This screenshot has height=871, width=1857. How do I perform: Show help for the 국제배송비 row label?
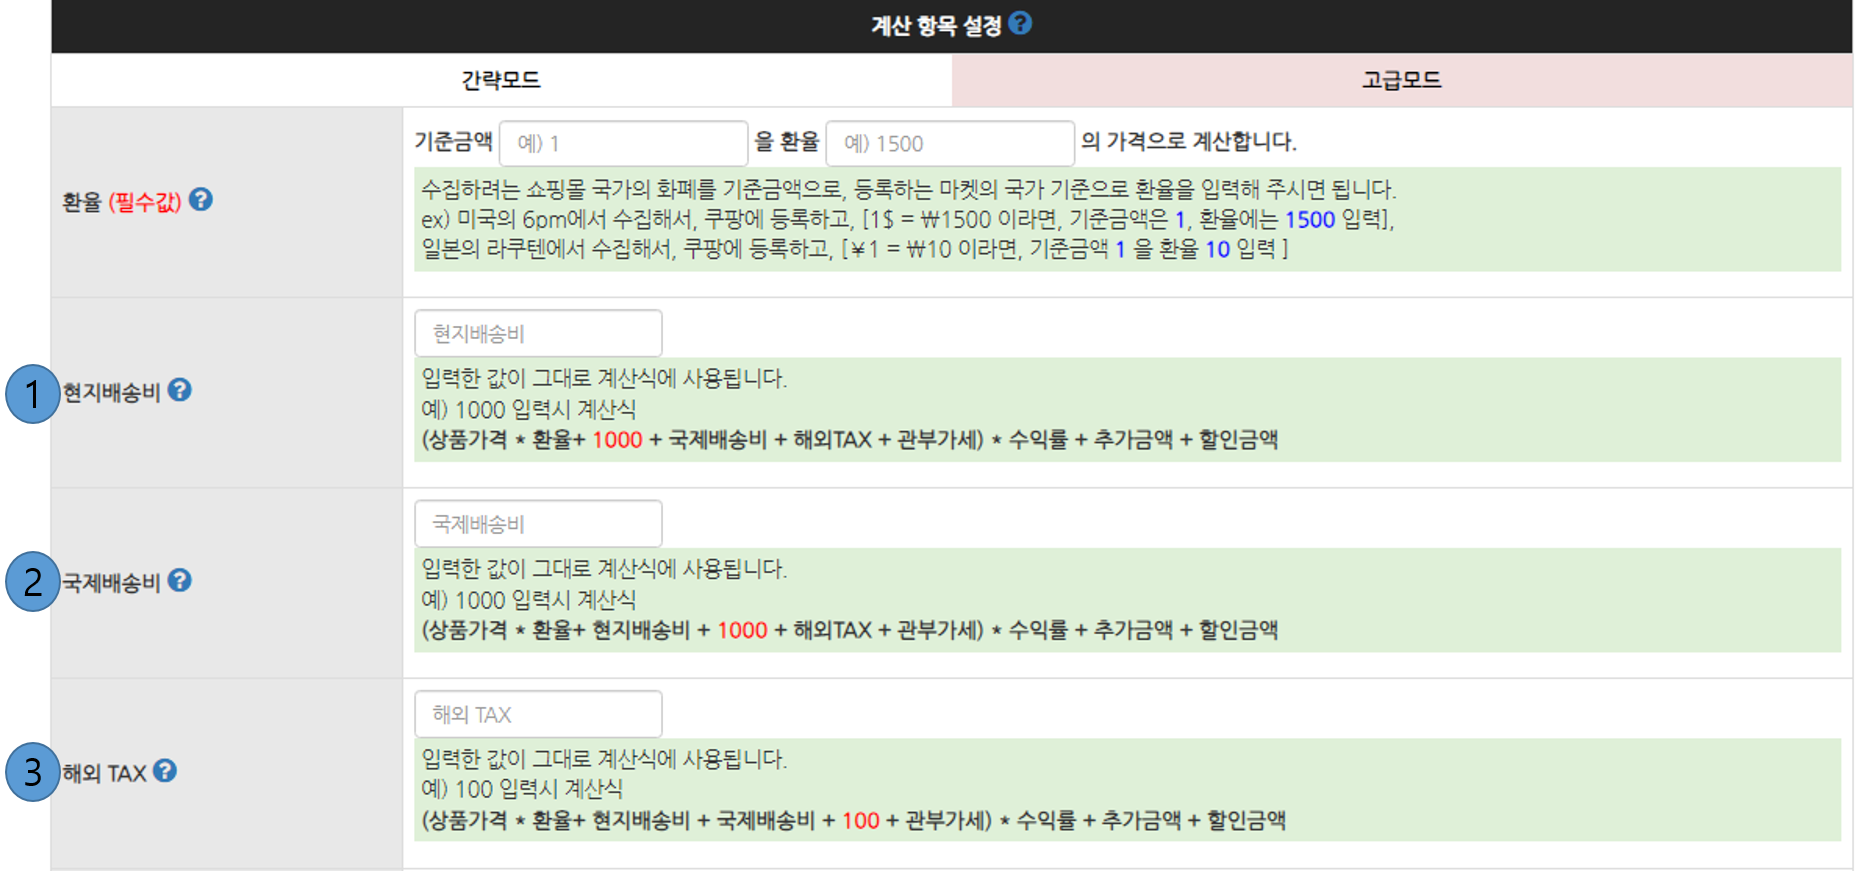point(179,580)
